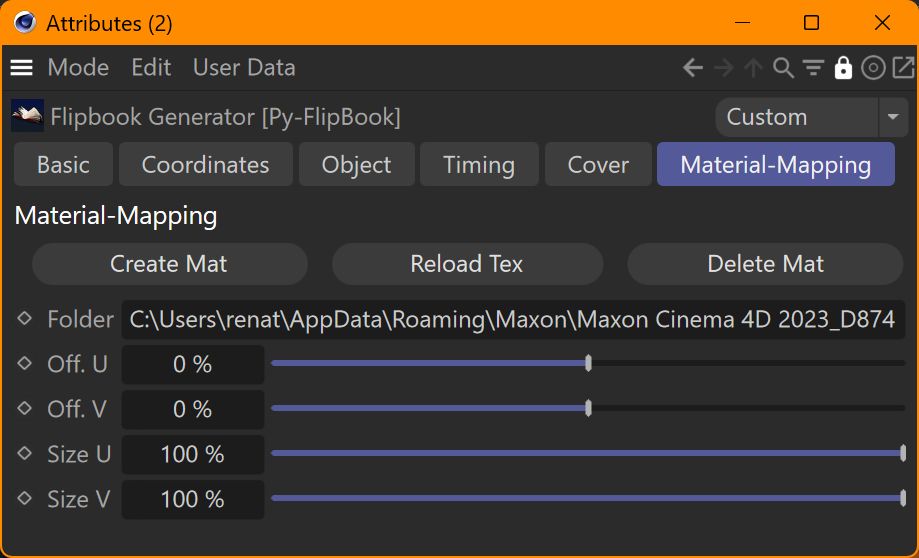This screenshot has width=919, height=558.
Task: Select the Material-Mapping tab
Action: coord(776,165)
